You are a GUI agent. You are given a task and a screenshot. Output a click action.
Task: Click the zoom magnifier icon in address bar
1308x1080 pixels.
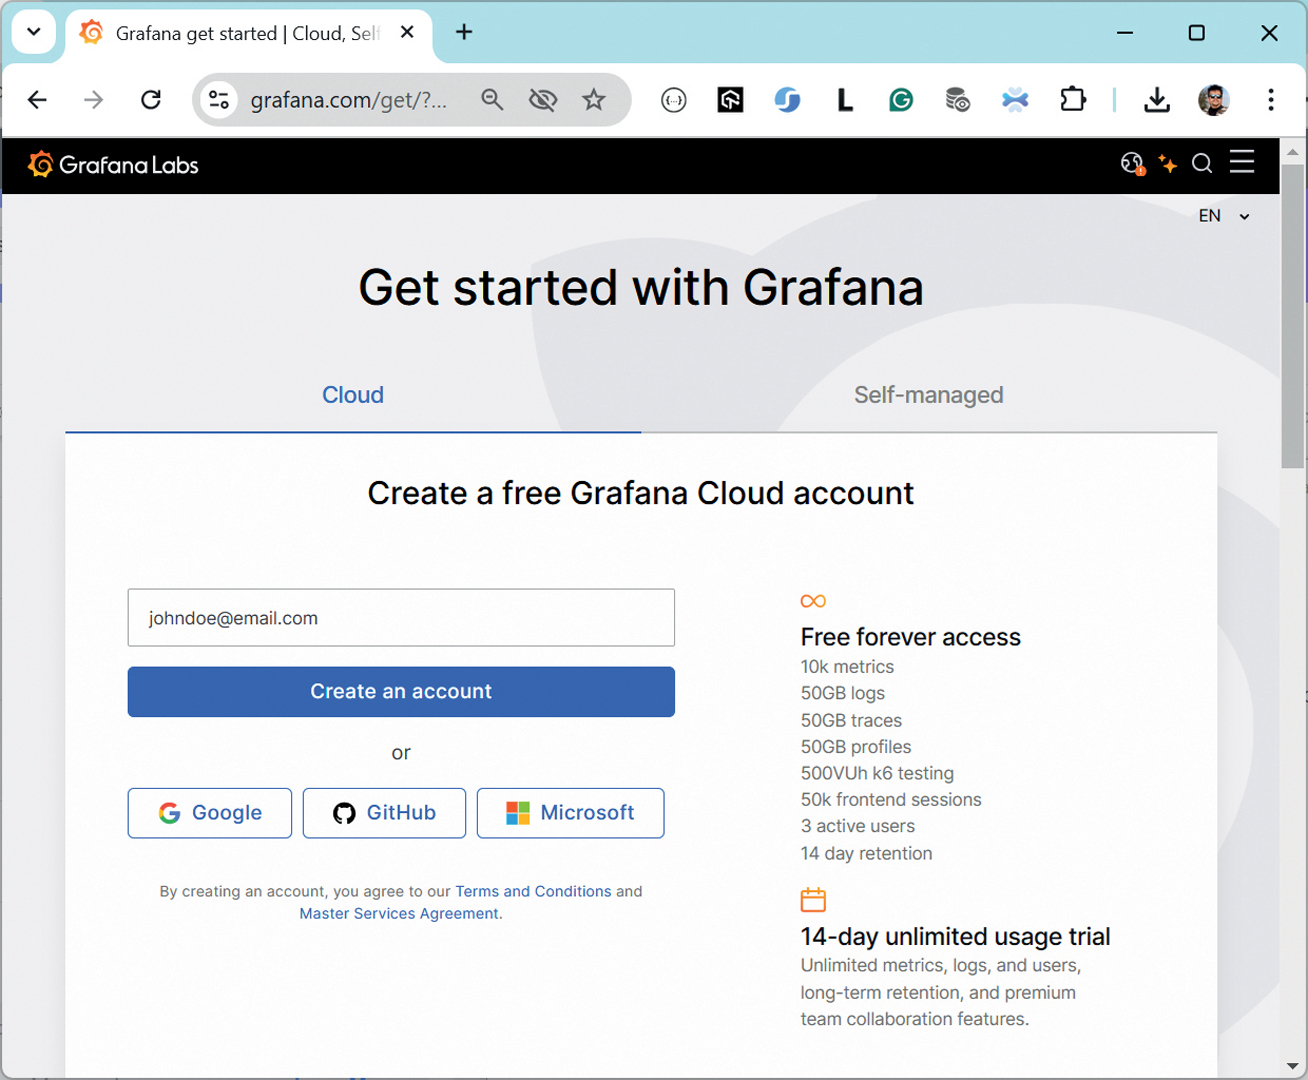(492, 99)
